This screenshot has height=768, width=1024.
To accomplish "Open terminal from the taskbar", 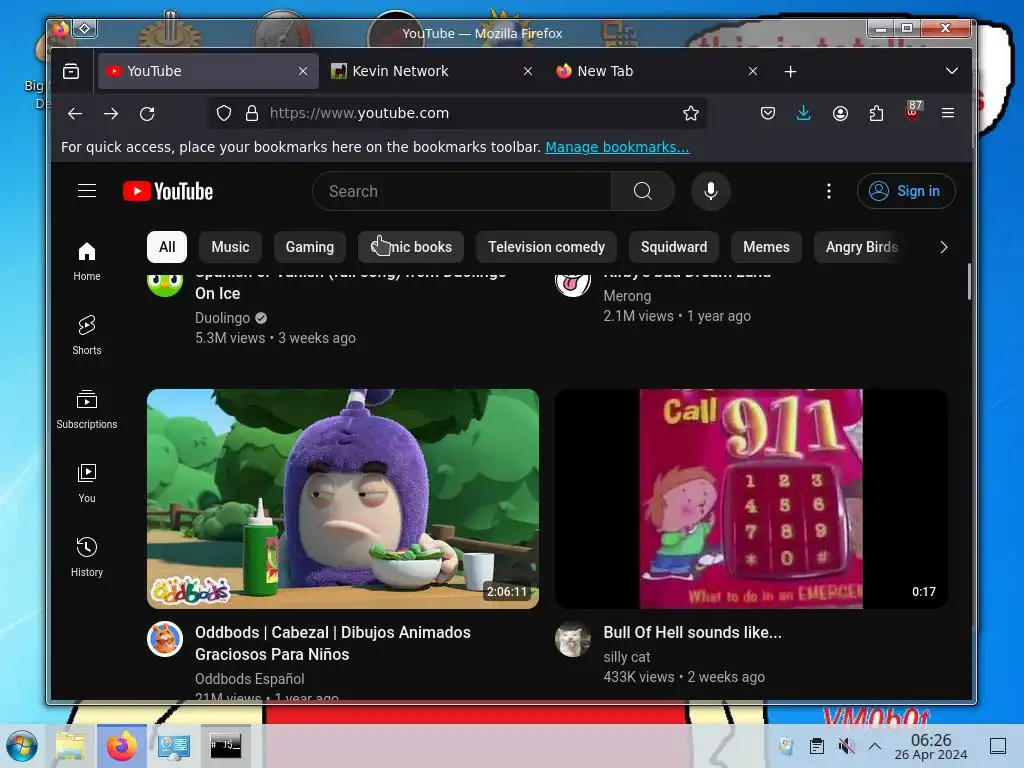I will [x=225, y=746].
